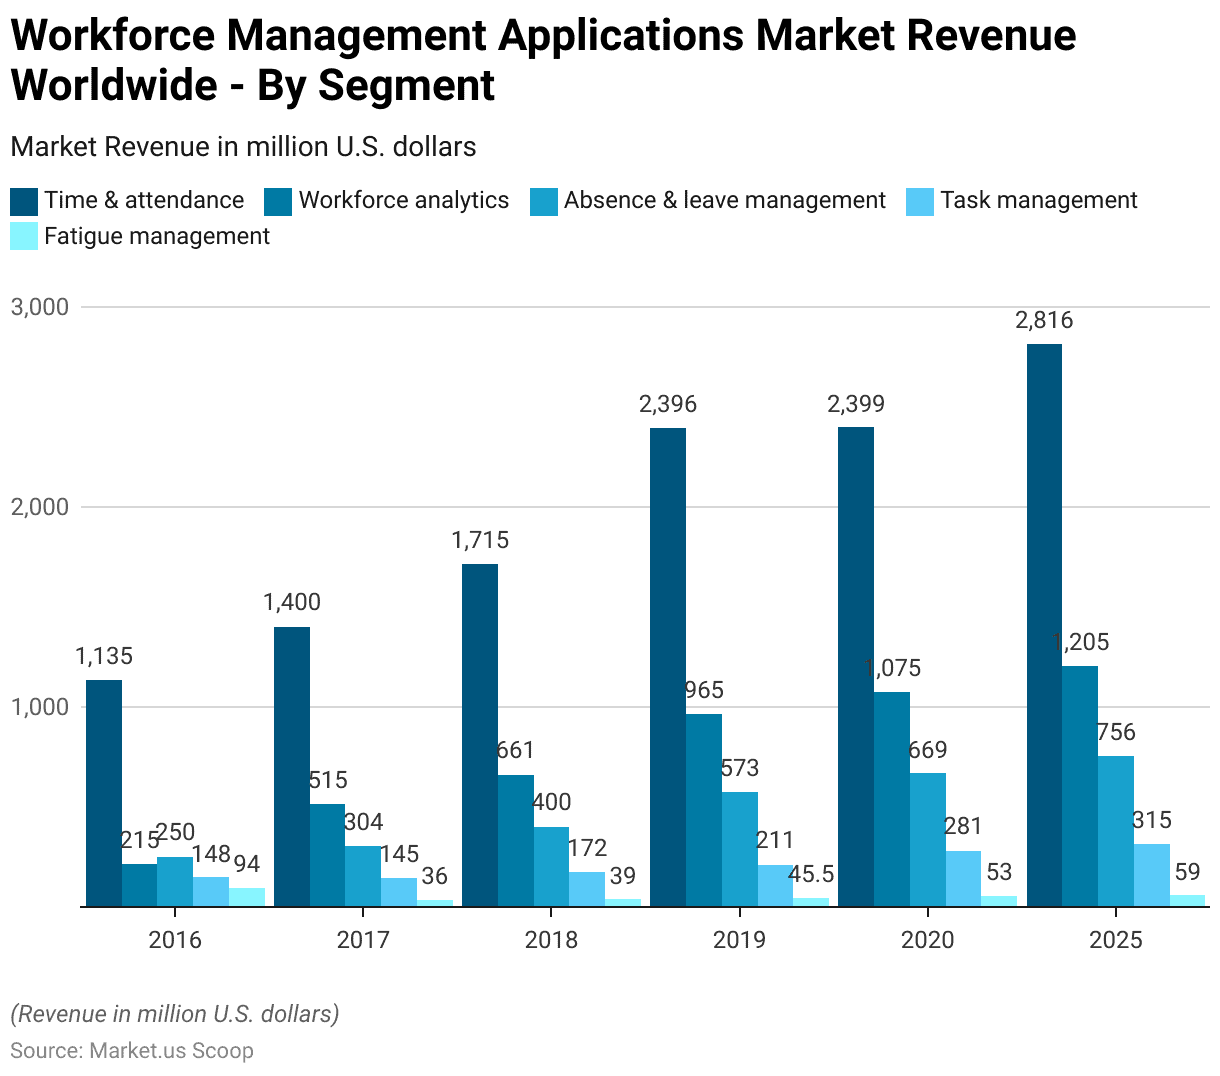This screenshot has width=1220, height=1076.
Task: Click the Workforce analytics legend color swatch
Action: point(278,201)
